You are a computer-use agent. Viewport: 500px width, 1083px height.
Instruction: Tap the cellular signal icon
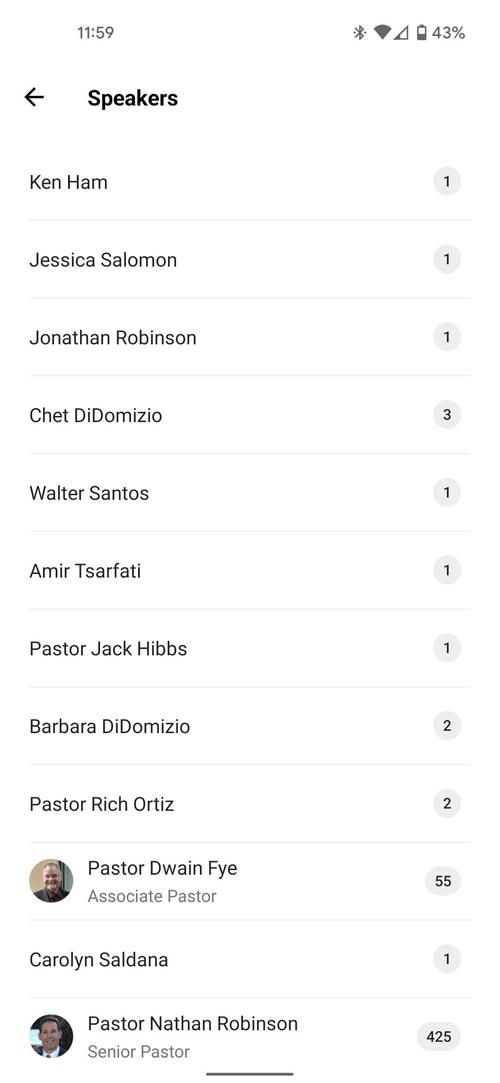pyautogui.click(x=401, y=32)
